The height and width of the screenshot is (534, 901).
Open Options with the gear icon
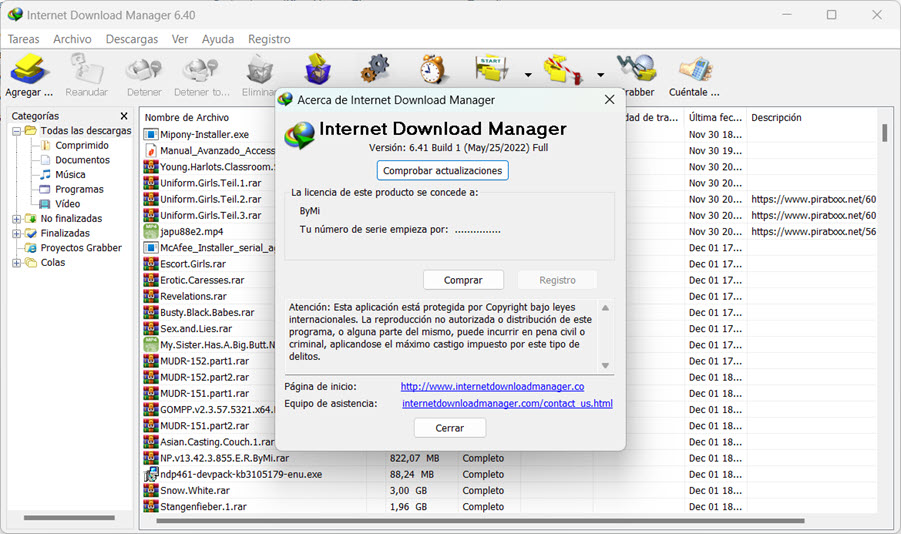(x=375, y=70)
